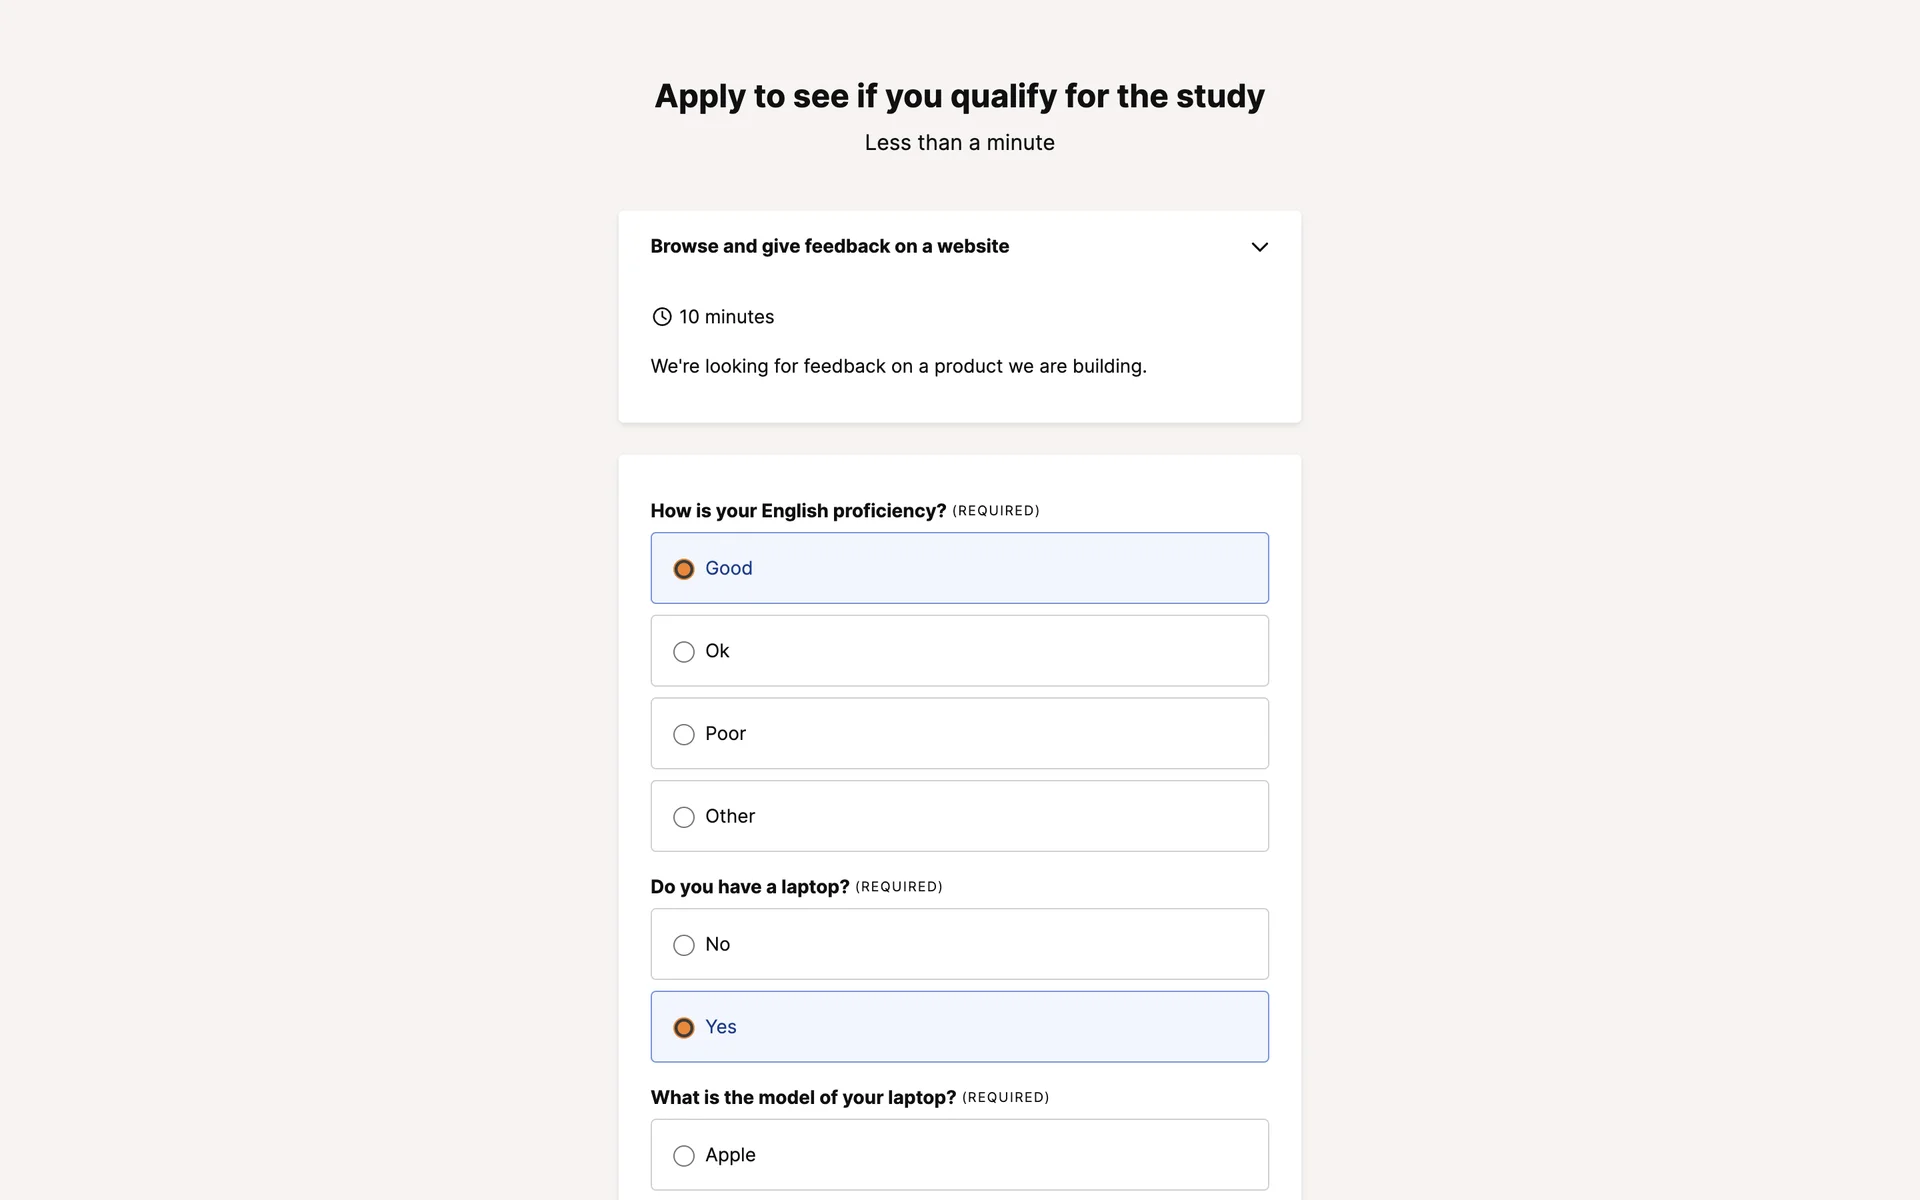1920x1200 pixels.
Task: Click the laptop model question label
Action: point(803,1098)
